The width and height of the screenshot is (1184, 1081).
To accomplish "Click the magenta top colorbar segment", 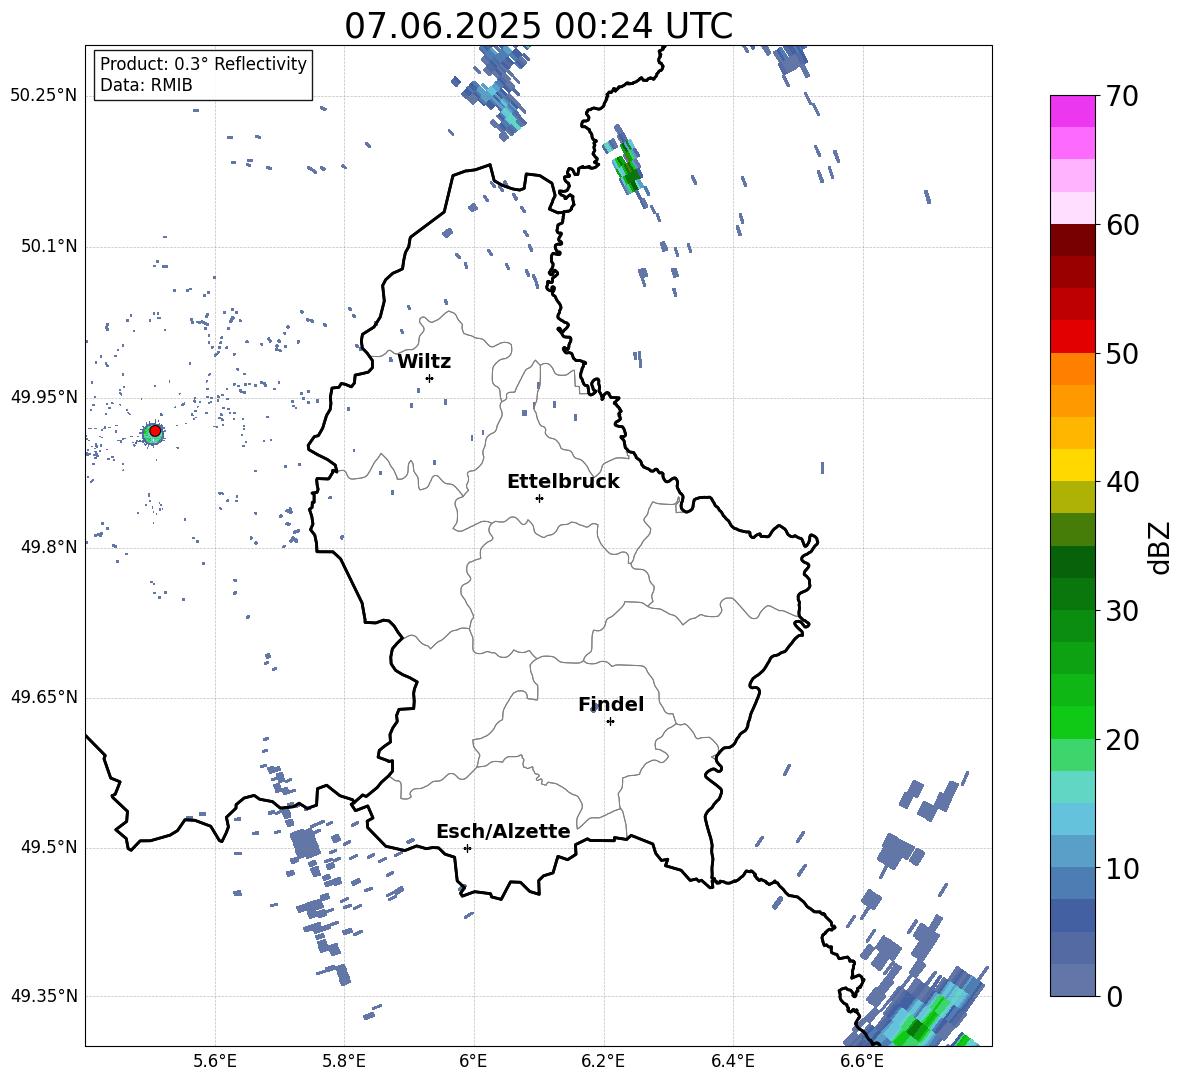I will tap(1073, 111).
